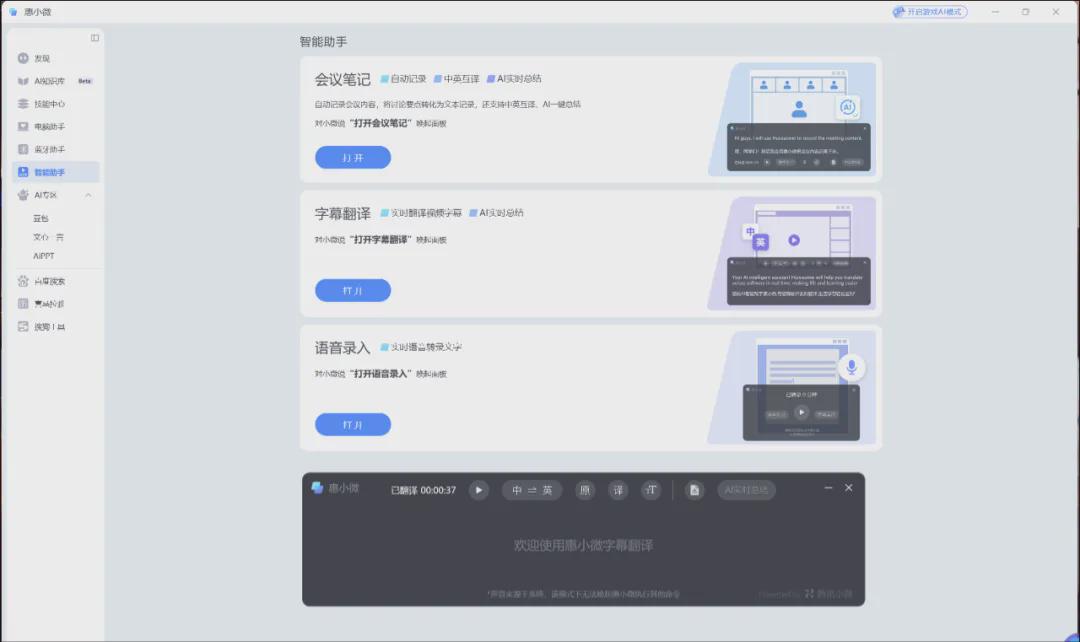Click the open button under 语音录入
The height and width of the screenshot is (642, 1080).
coord(352,425)
